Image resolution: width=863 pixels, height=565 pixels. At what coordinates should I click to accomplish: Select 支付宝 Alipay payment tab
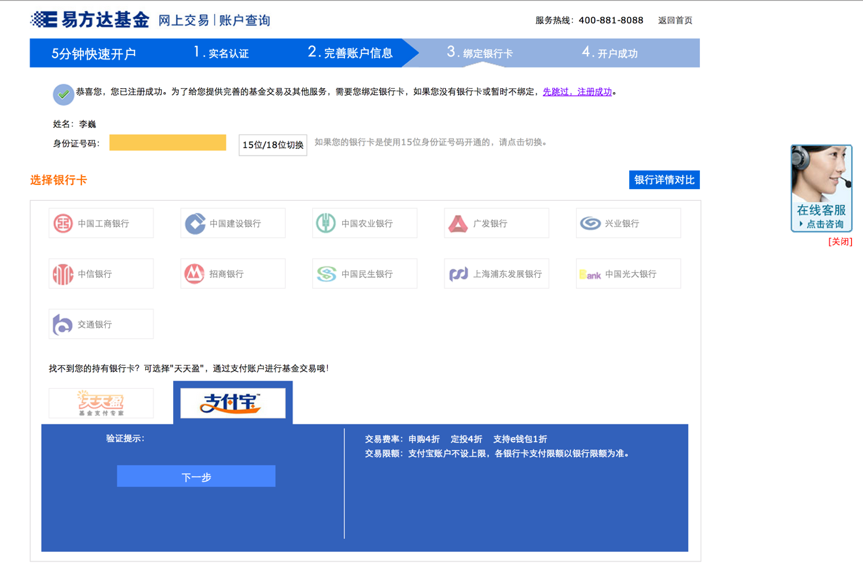233,403
